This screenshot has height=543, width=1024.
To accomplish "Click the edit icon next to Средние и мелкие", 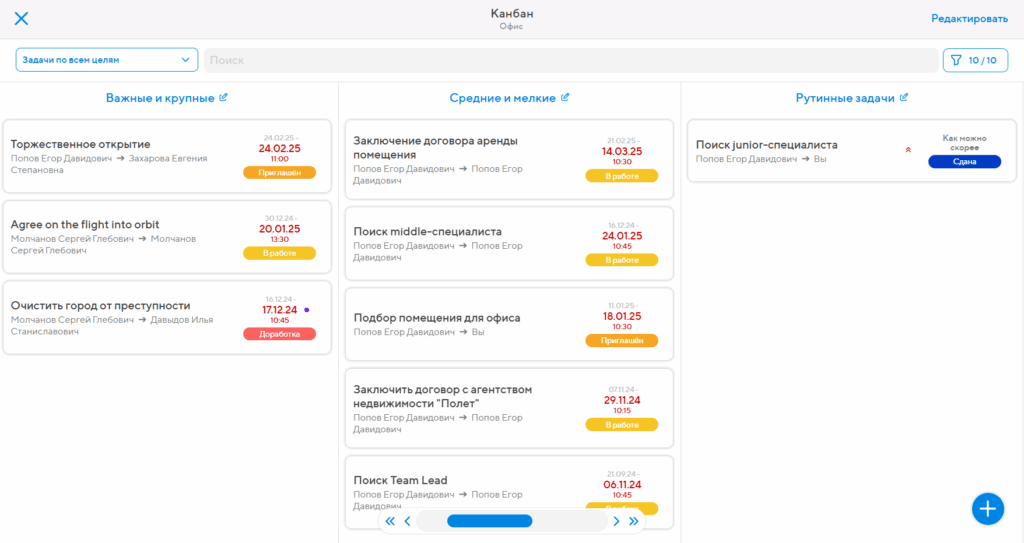I will pos(565,98).
